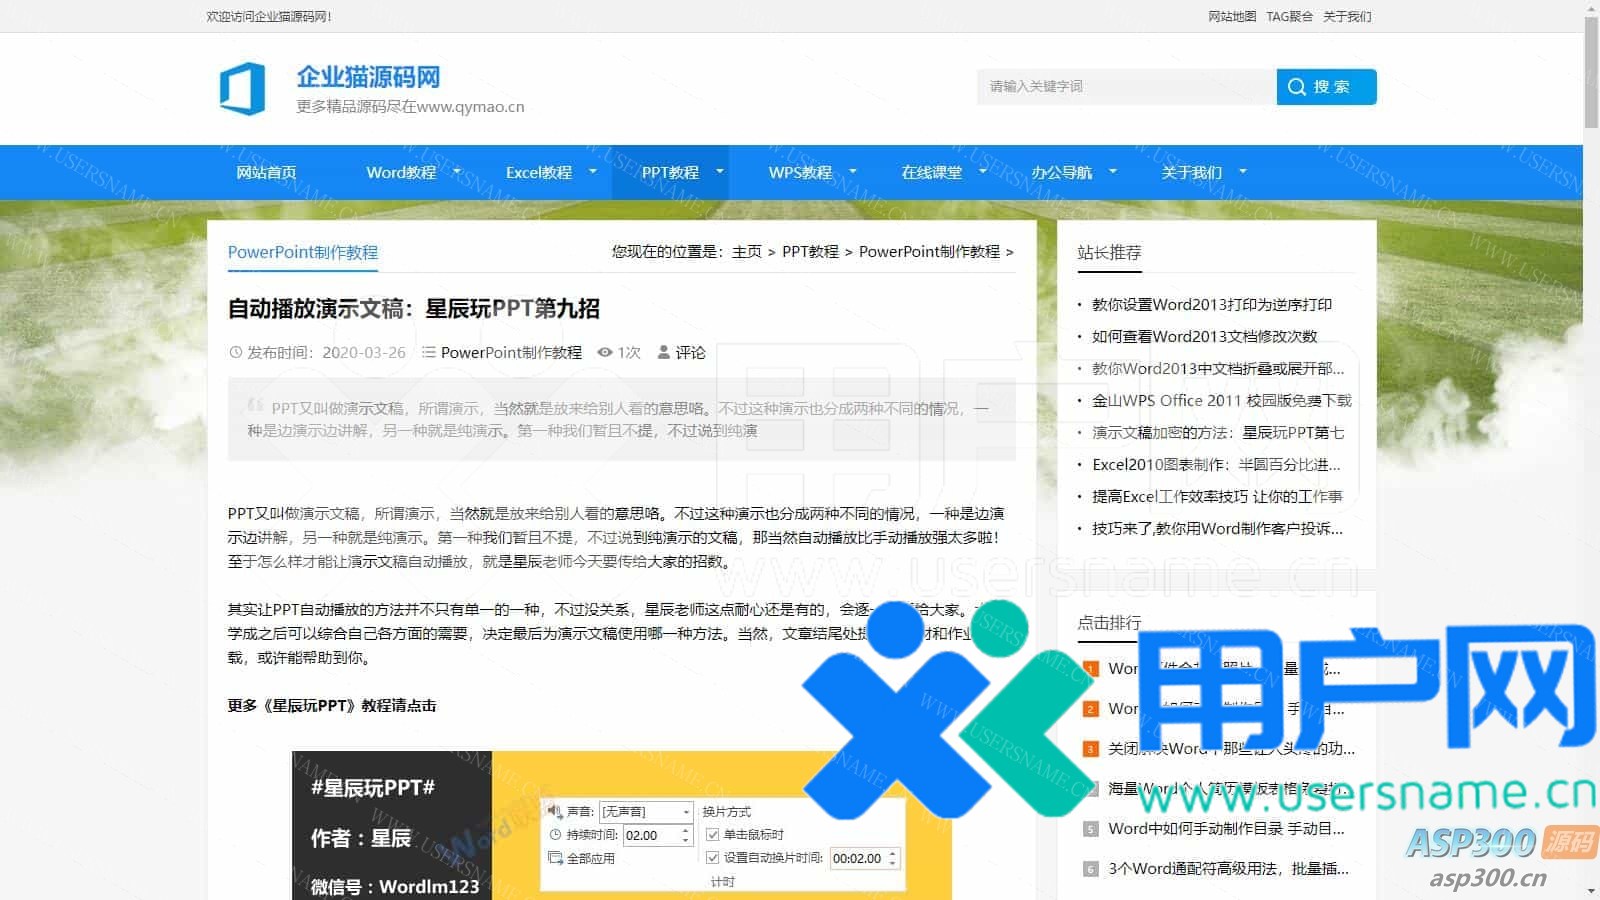
Task: Click the list icon before PowerPoint制作教程 category
Action: pyautogui.click(x=429, y=353)
